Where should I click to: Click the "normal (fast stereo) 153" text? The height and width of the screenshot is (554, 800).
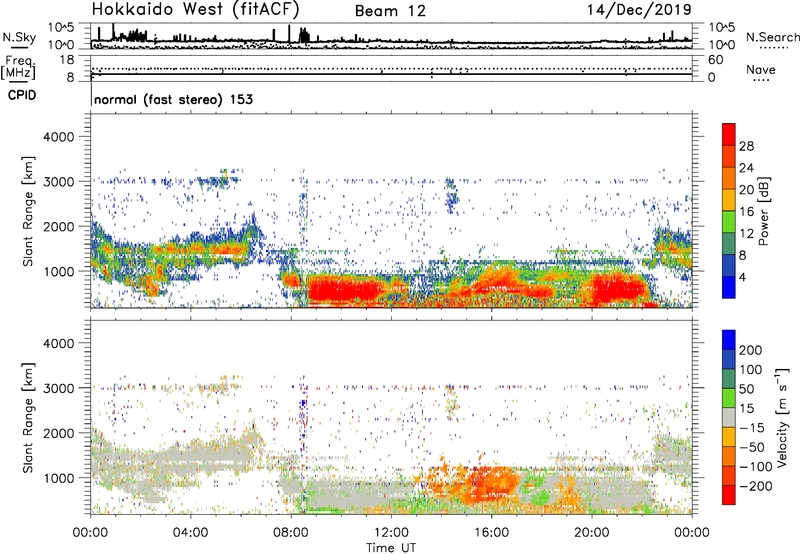point(173,99)
